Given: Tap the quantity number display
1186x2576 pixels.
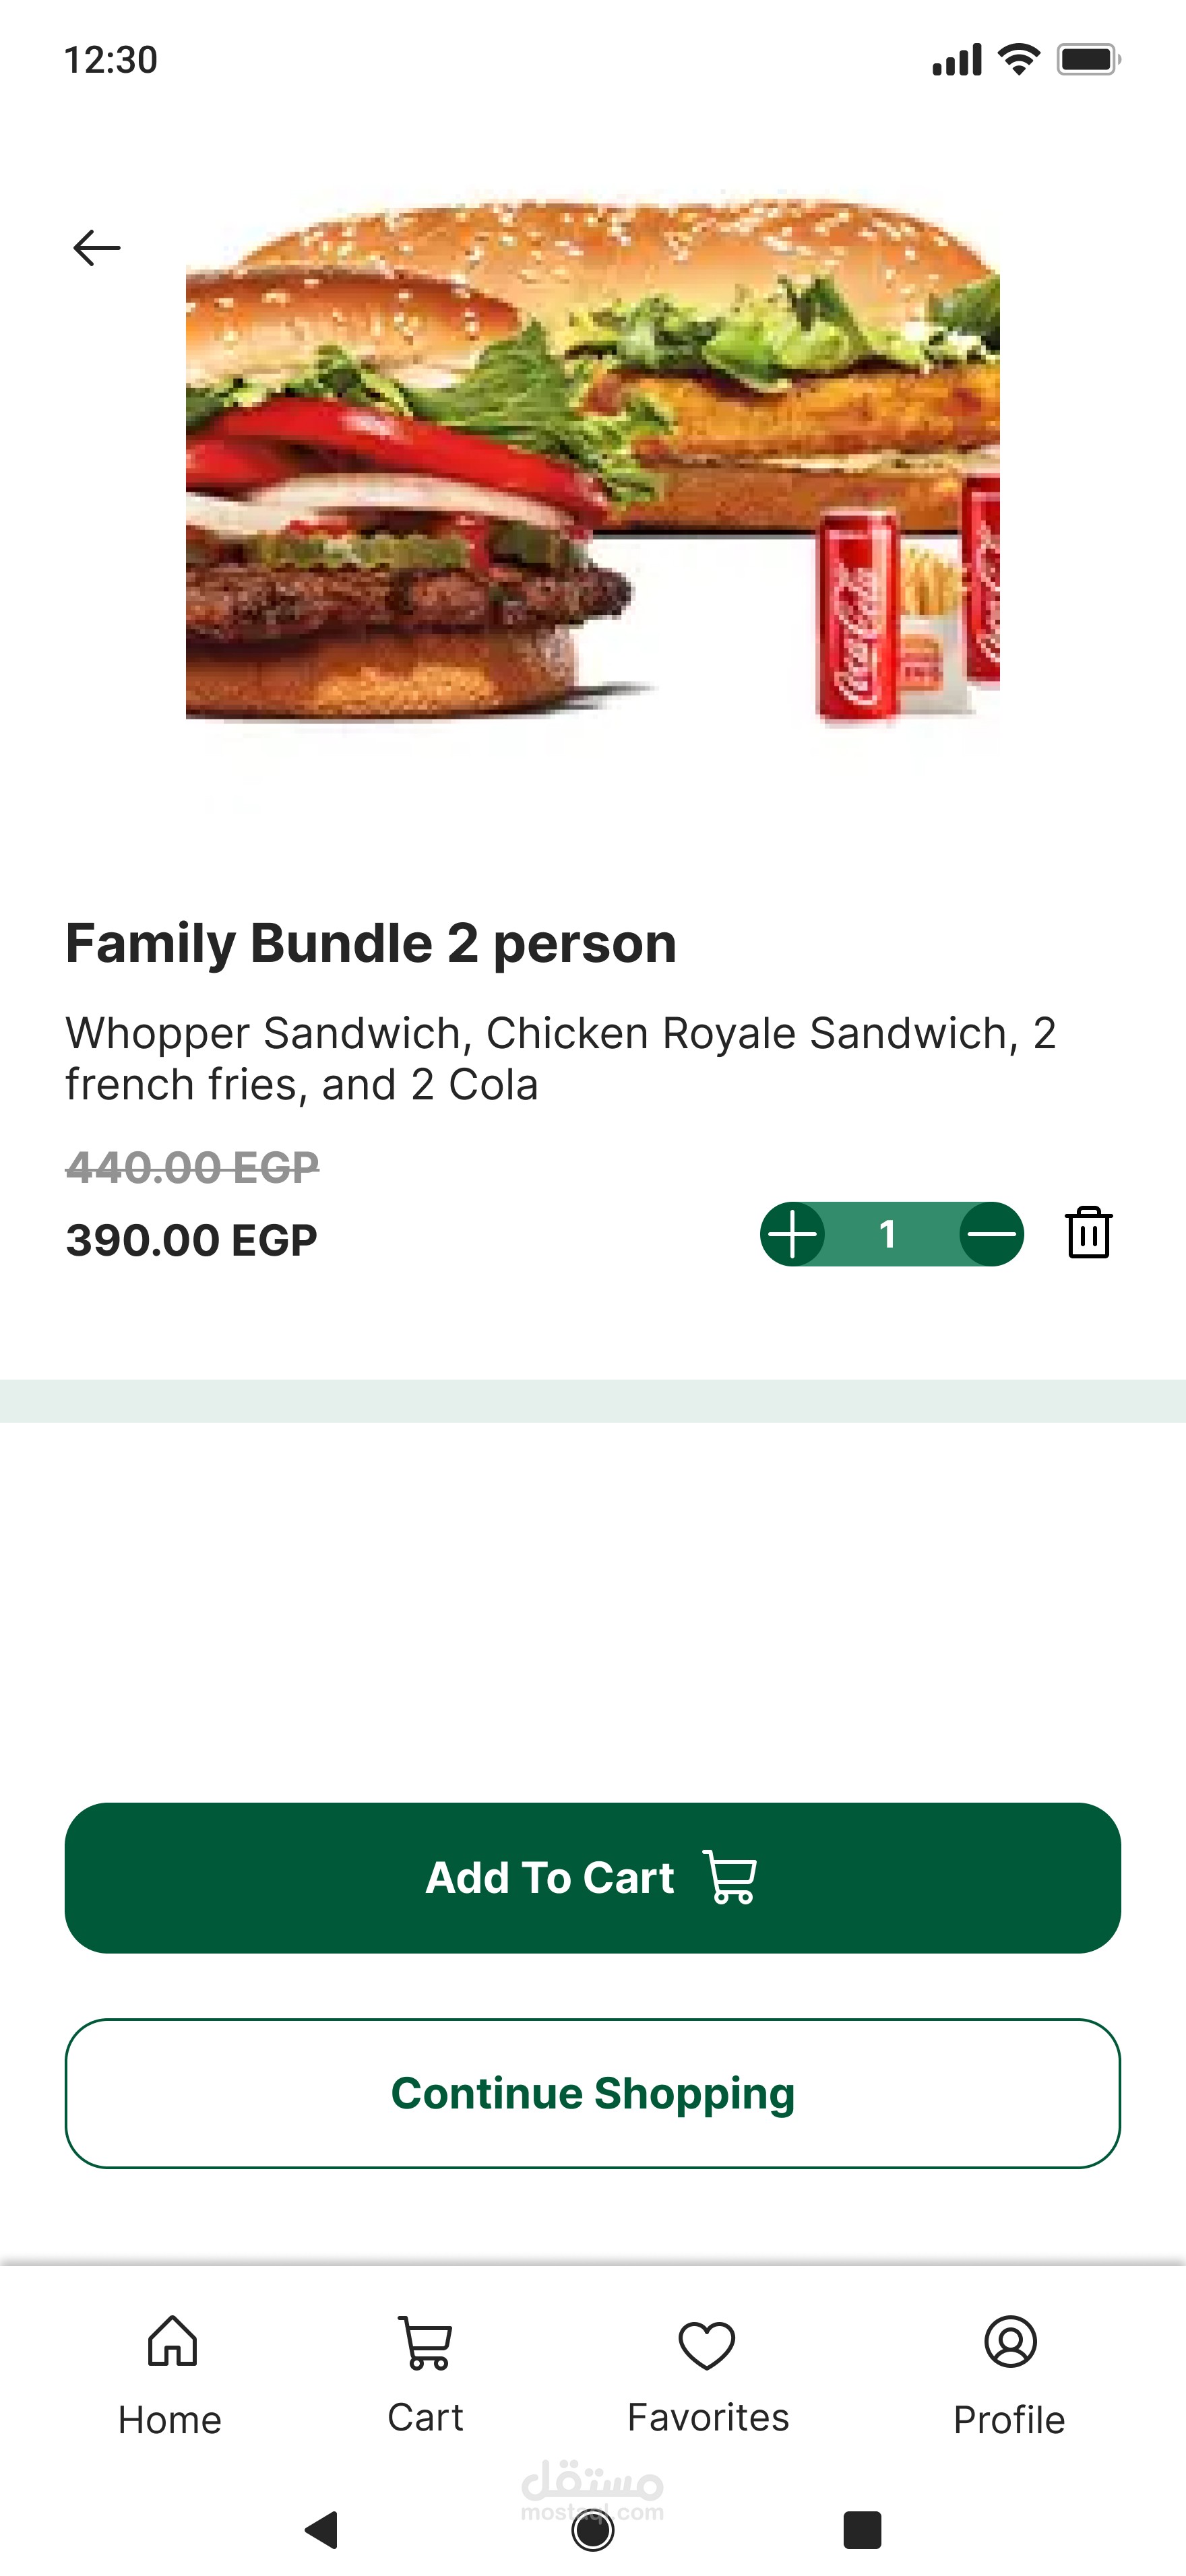Looking at the screenshot, I should point(888,1234).
